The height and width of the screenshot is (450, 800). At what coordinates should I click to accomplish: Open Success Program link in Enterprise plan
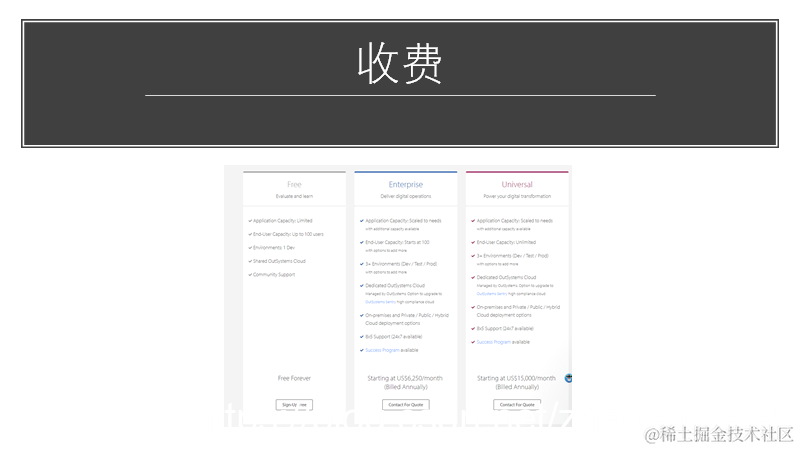point(382,350)
